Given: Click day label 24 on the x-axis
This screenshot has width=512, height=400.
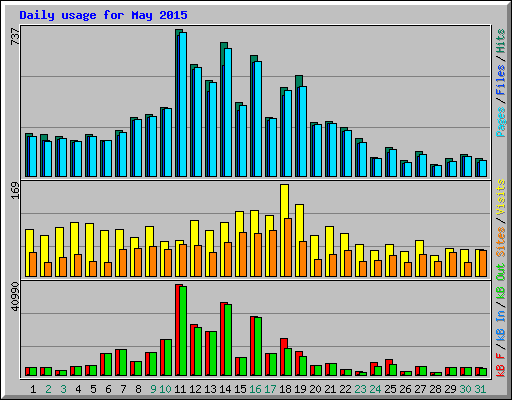Looking at the screenshot, I should 375,389.
